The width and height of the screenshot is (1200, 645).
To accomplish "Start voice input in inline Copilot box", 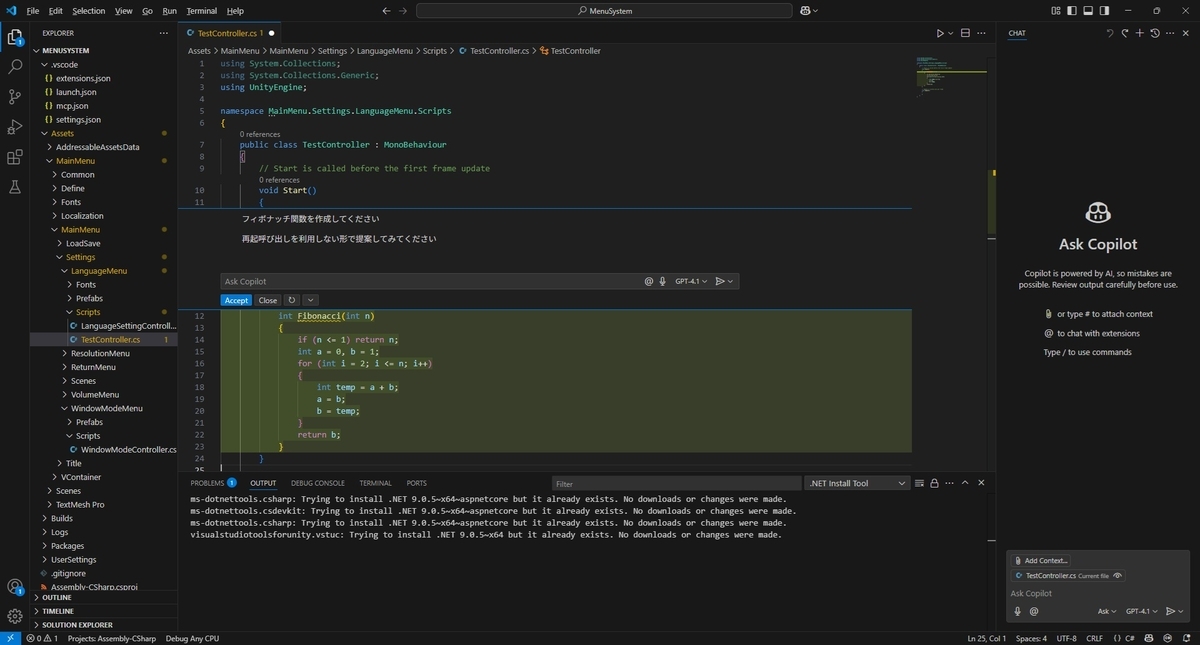I will coord(662,282).
